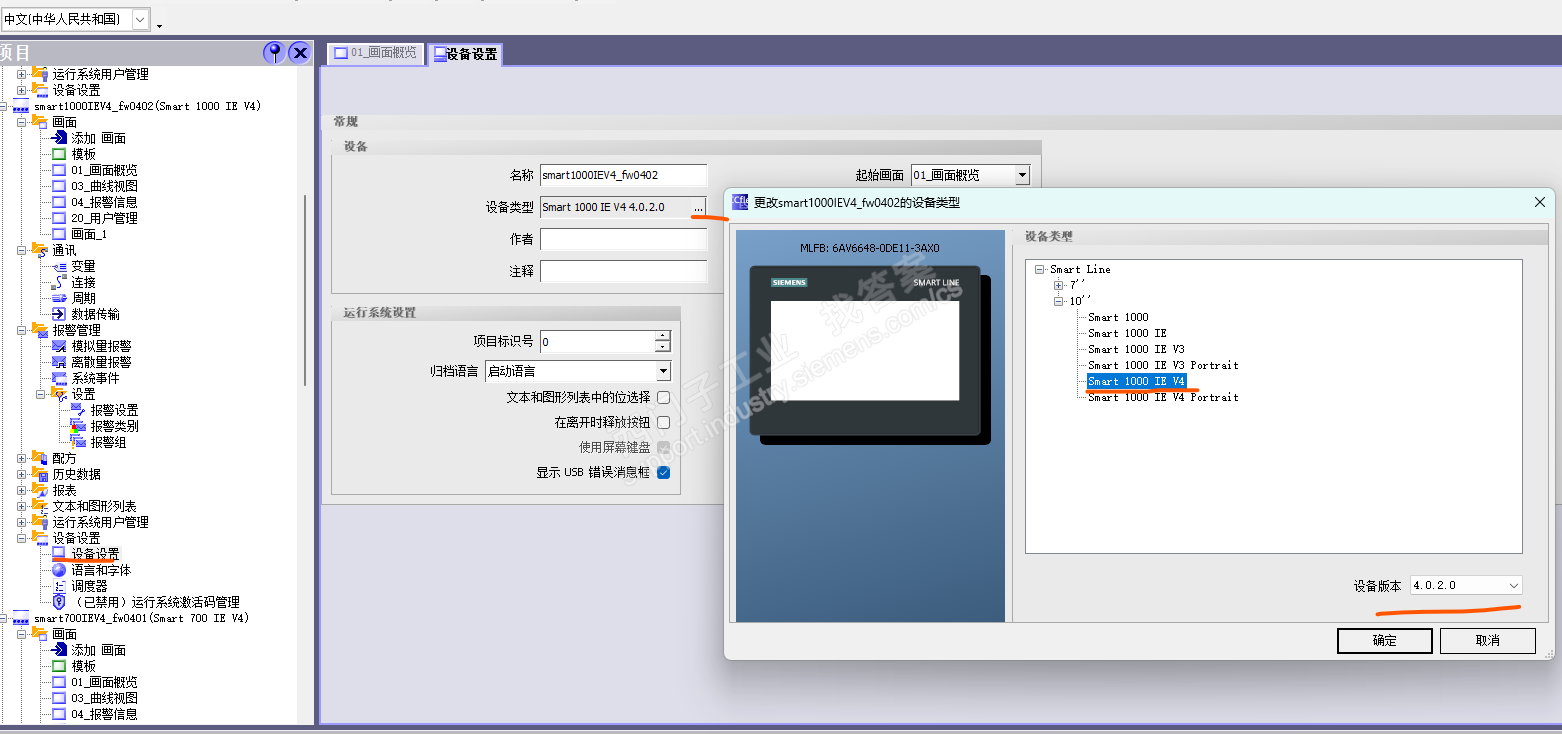This screenshot has width=1562, height=734.
Task: Open the 模拟量报警 analog alarms icon
Action: coord(59,346)
